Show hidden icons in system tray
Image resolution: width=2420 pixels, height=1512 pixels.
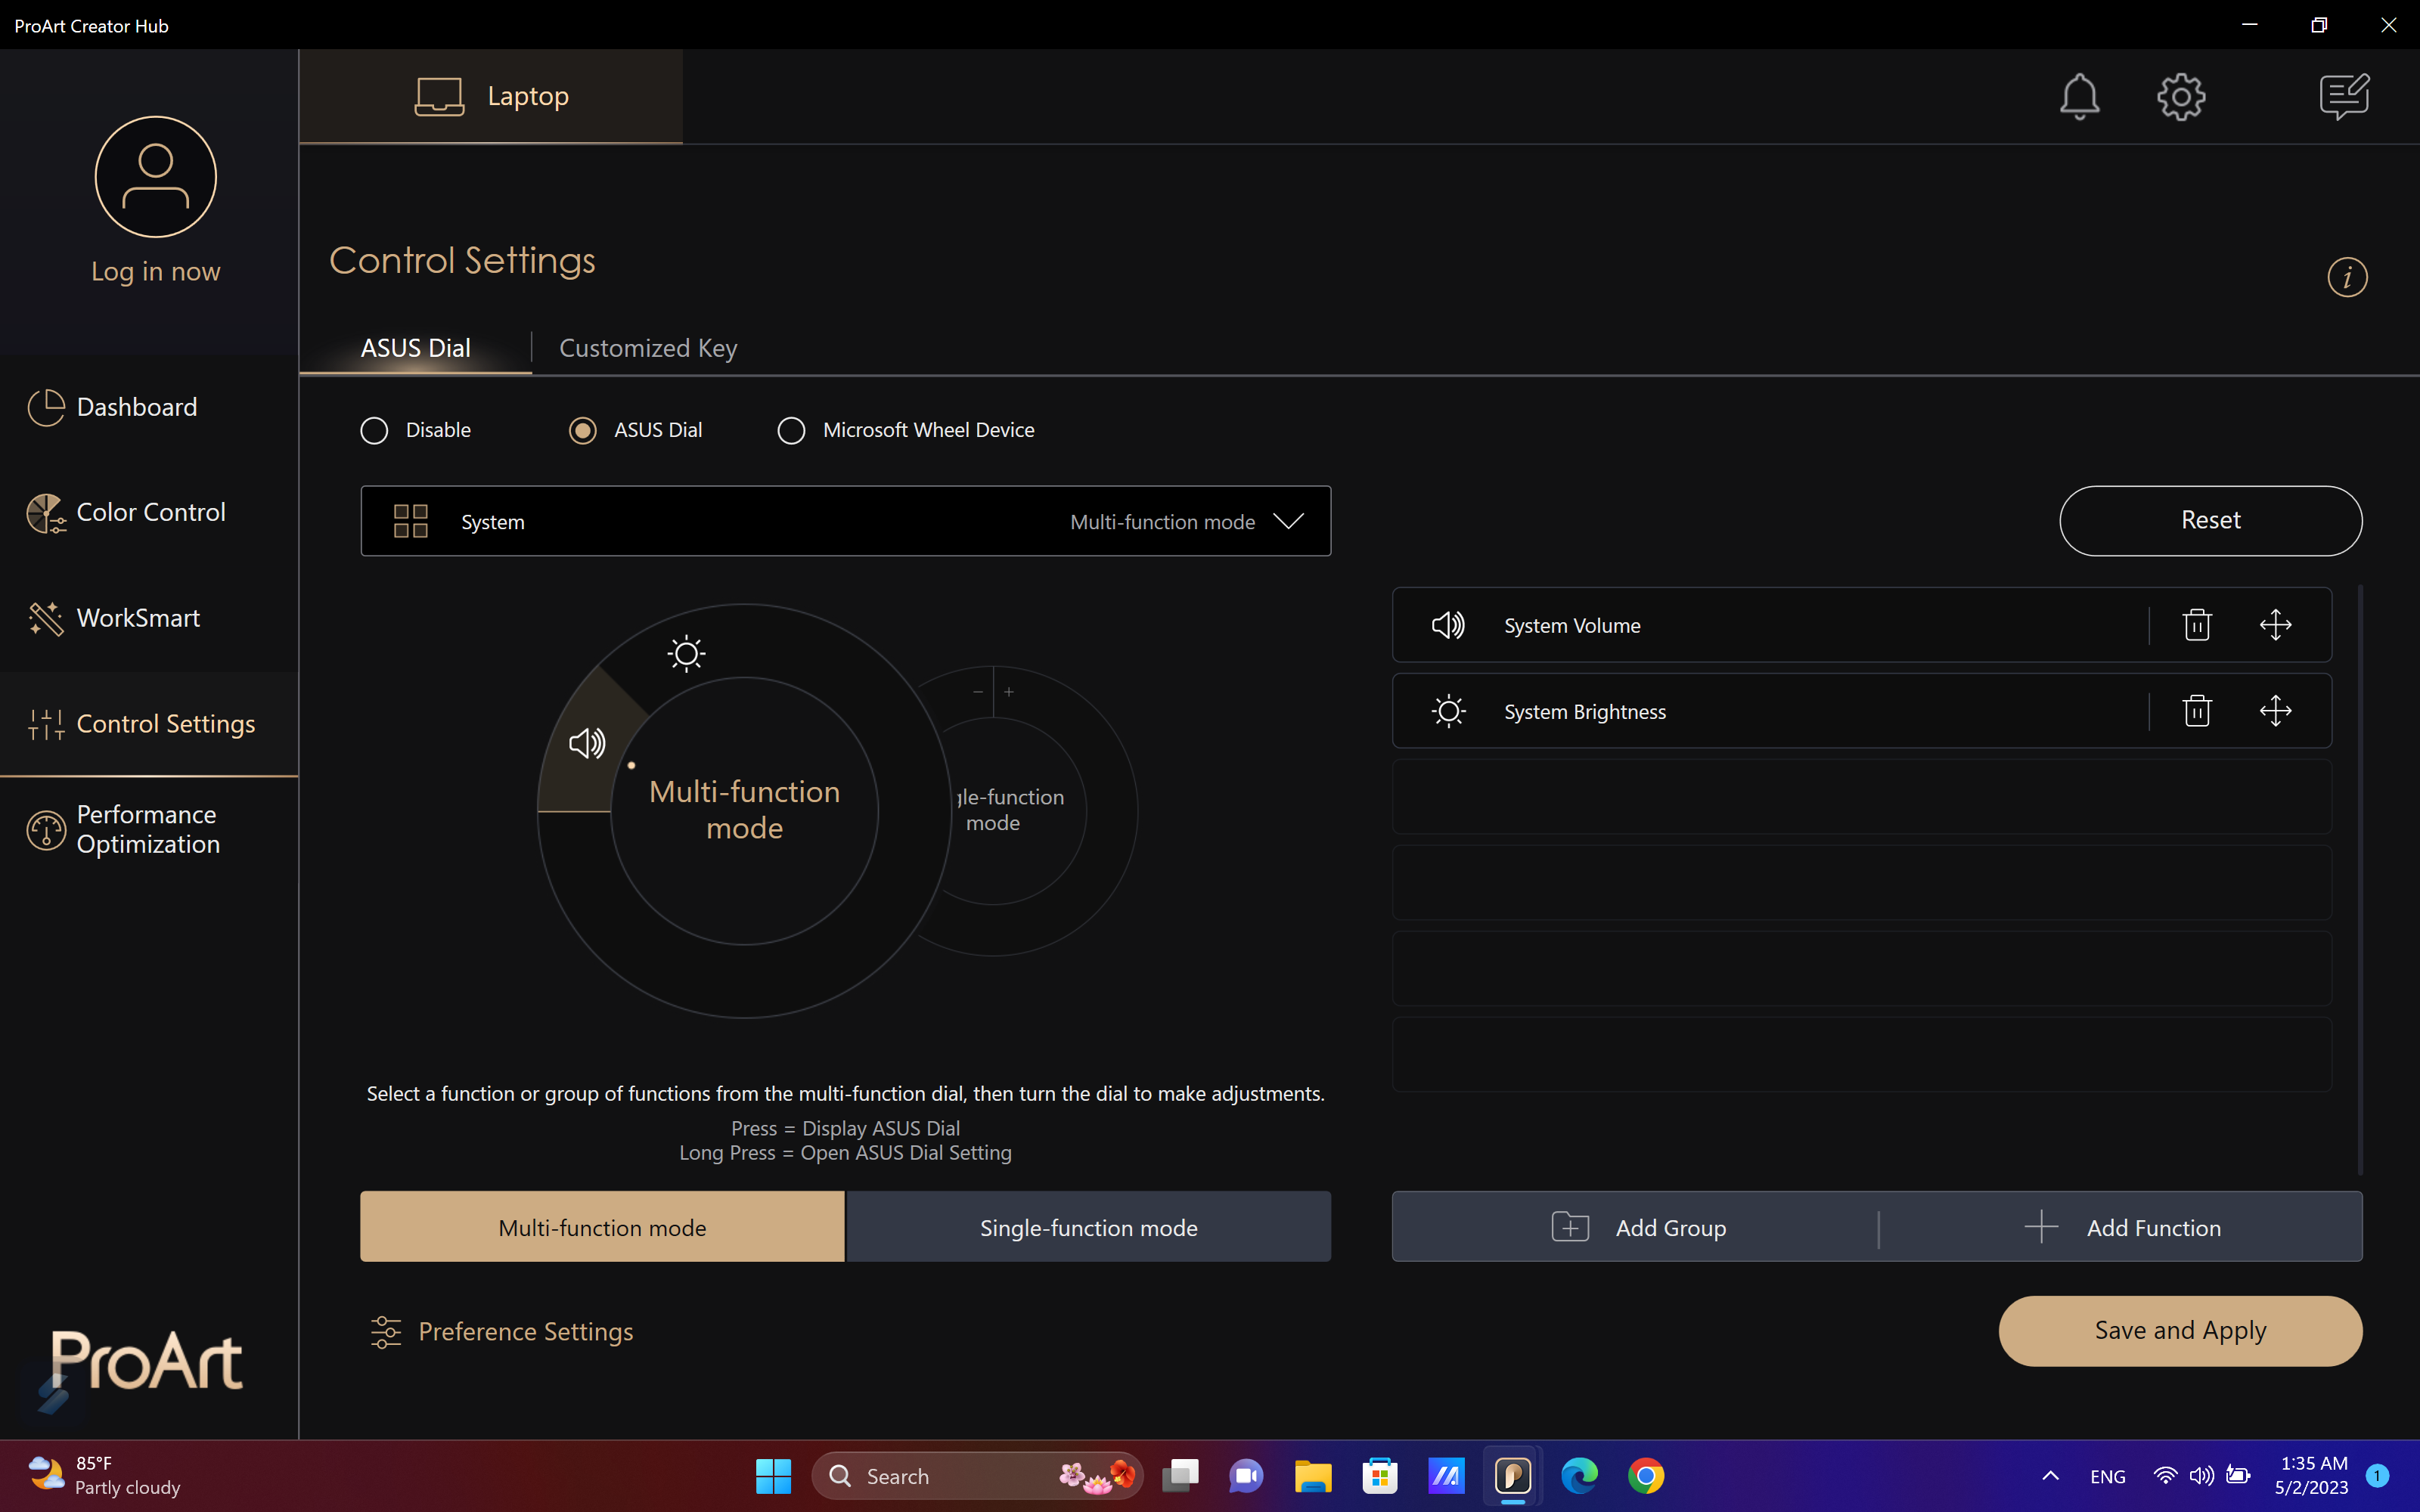click(x=2050, y=1476)
